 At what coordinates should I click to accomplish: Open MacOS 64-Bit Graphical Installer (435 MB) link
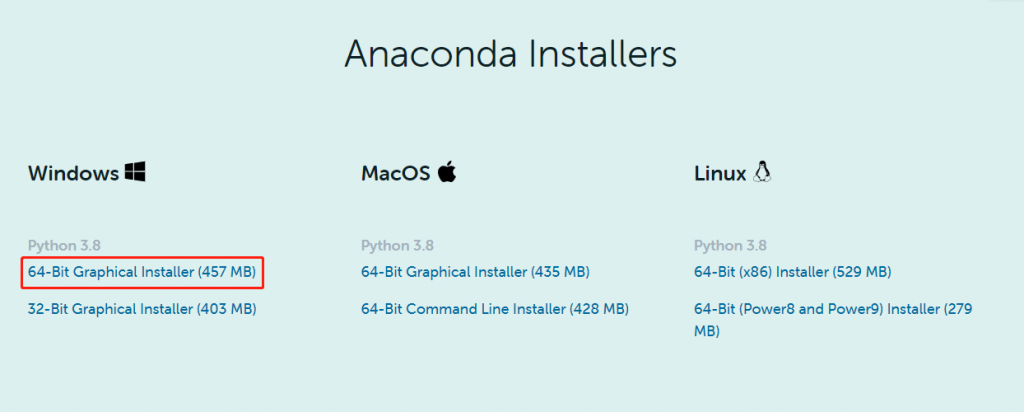coord(475,272)
